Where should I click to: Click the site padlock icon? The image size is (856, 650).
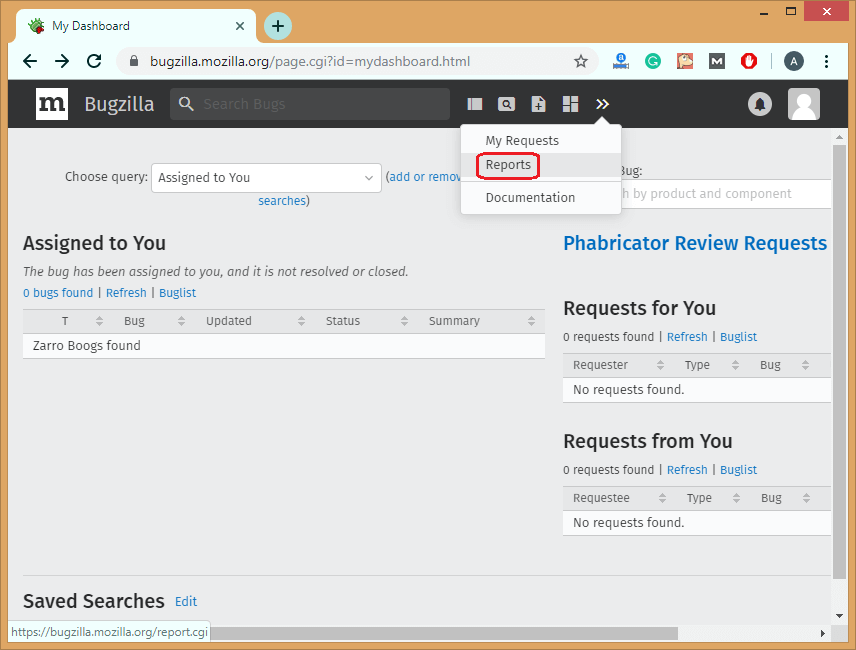(x=134, y=61)
